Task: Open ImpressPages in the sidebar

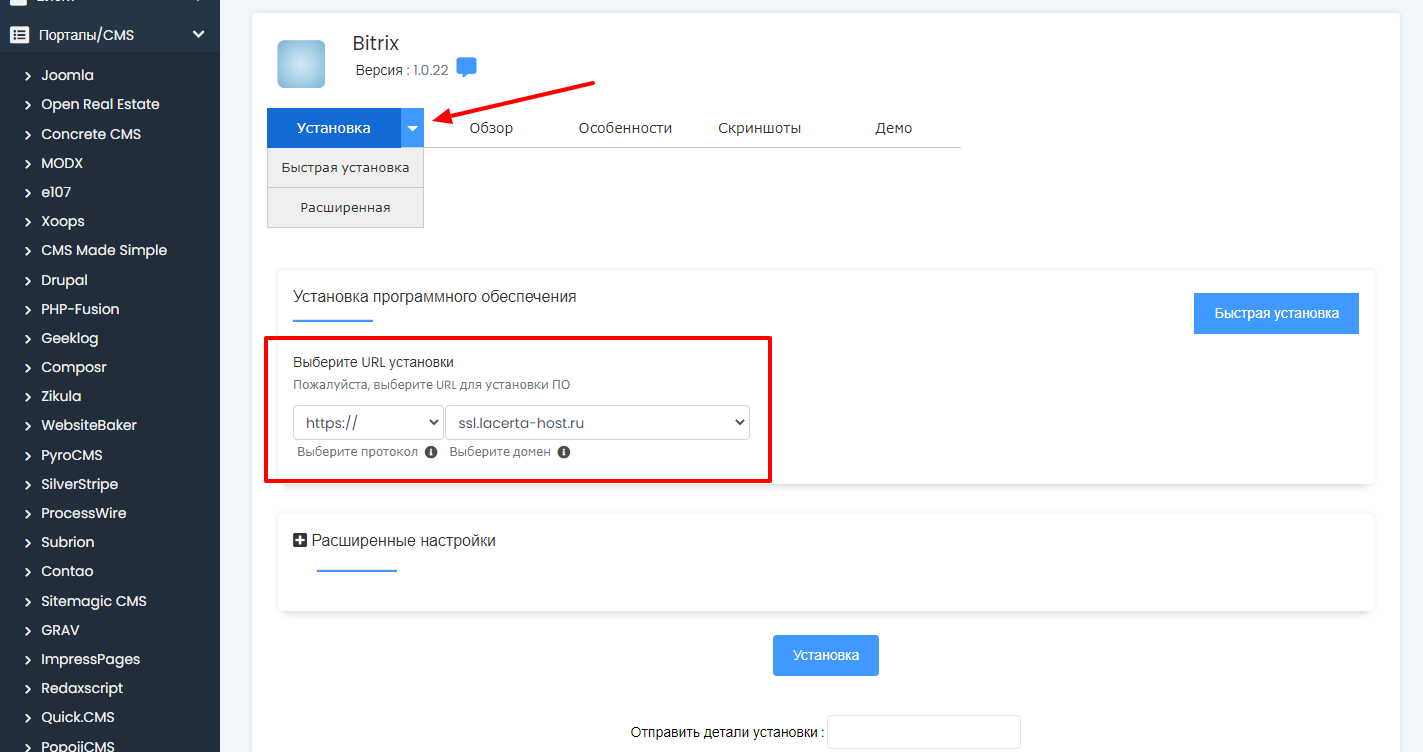Action: coord(91,659)
